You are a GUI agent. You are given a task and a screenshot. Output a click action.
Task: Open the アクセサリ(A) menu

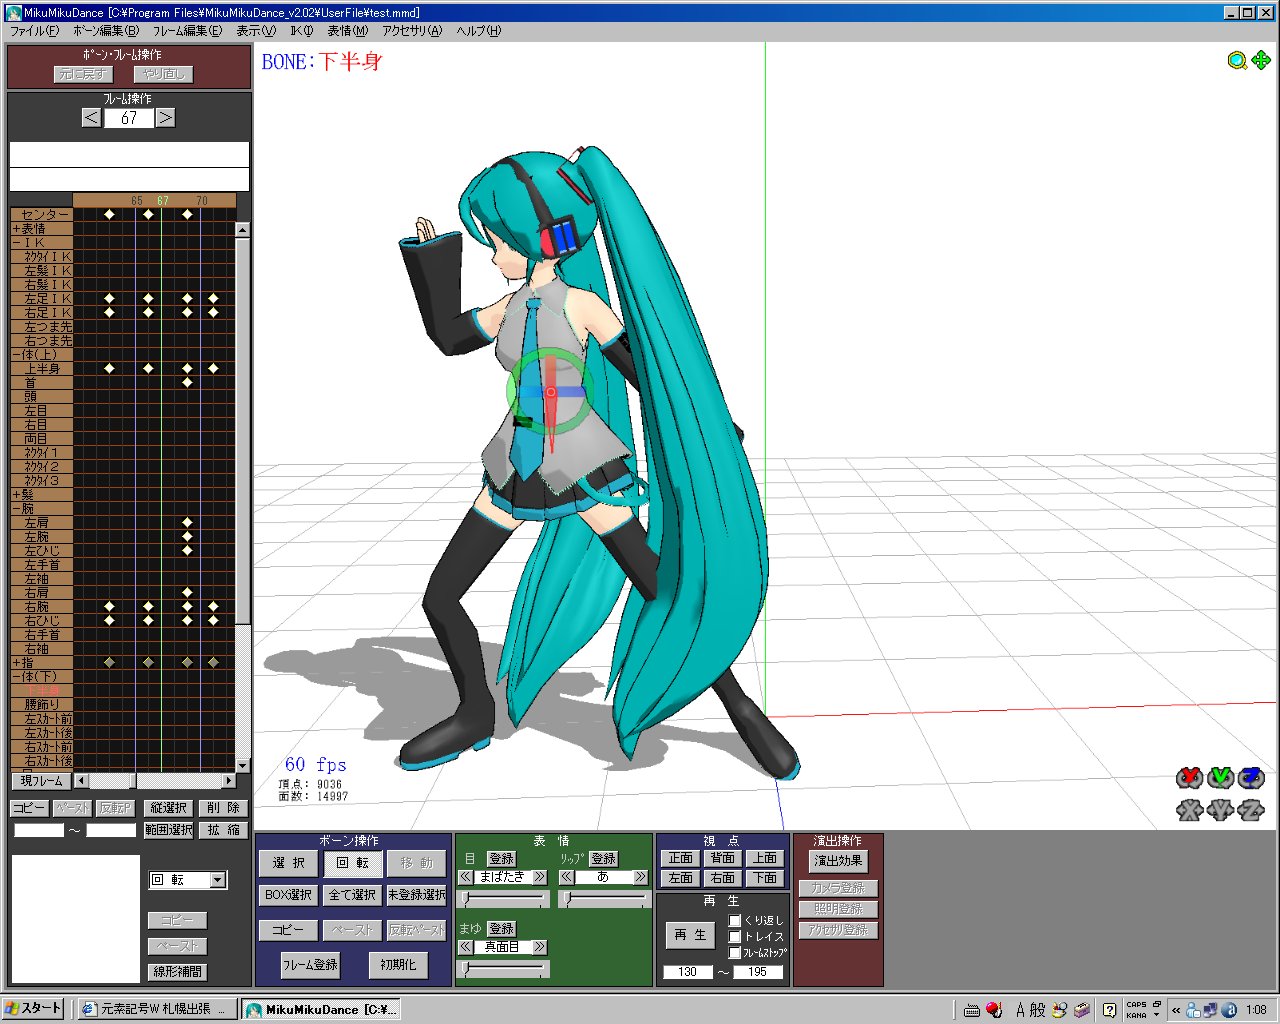click(x=412, y=31)
